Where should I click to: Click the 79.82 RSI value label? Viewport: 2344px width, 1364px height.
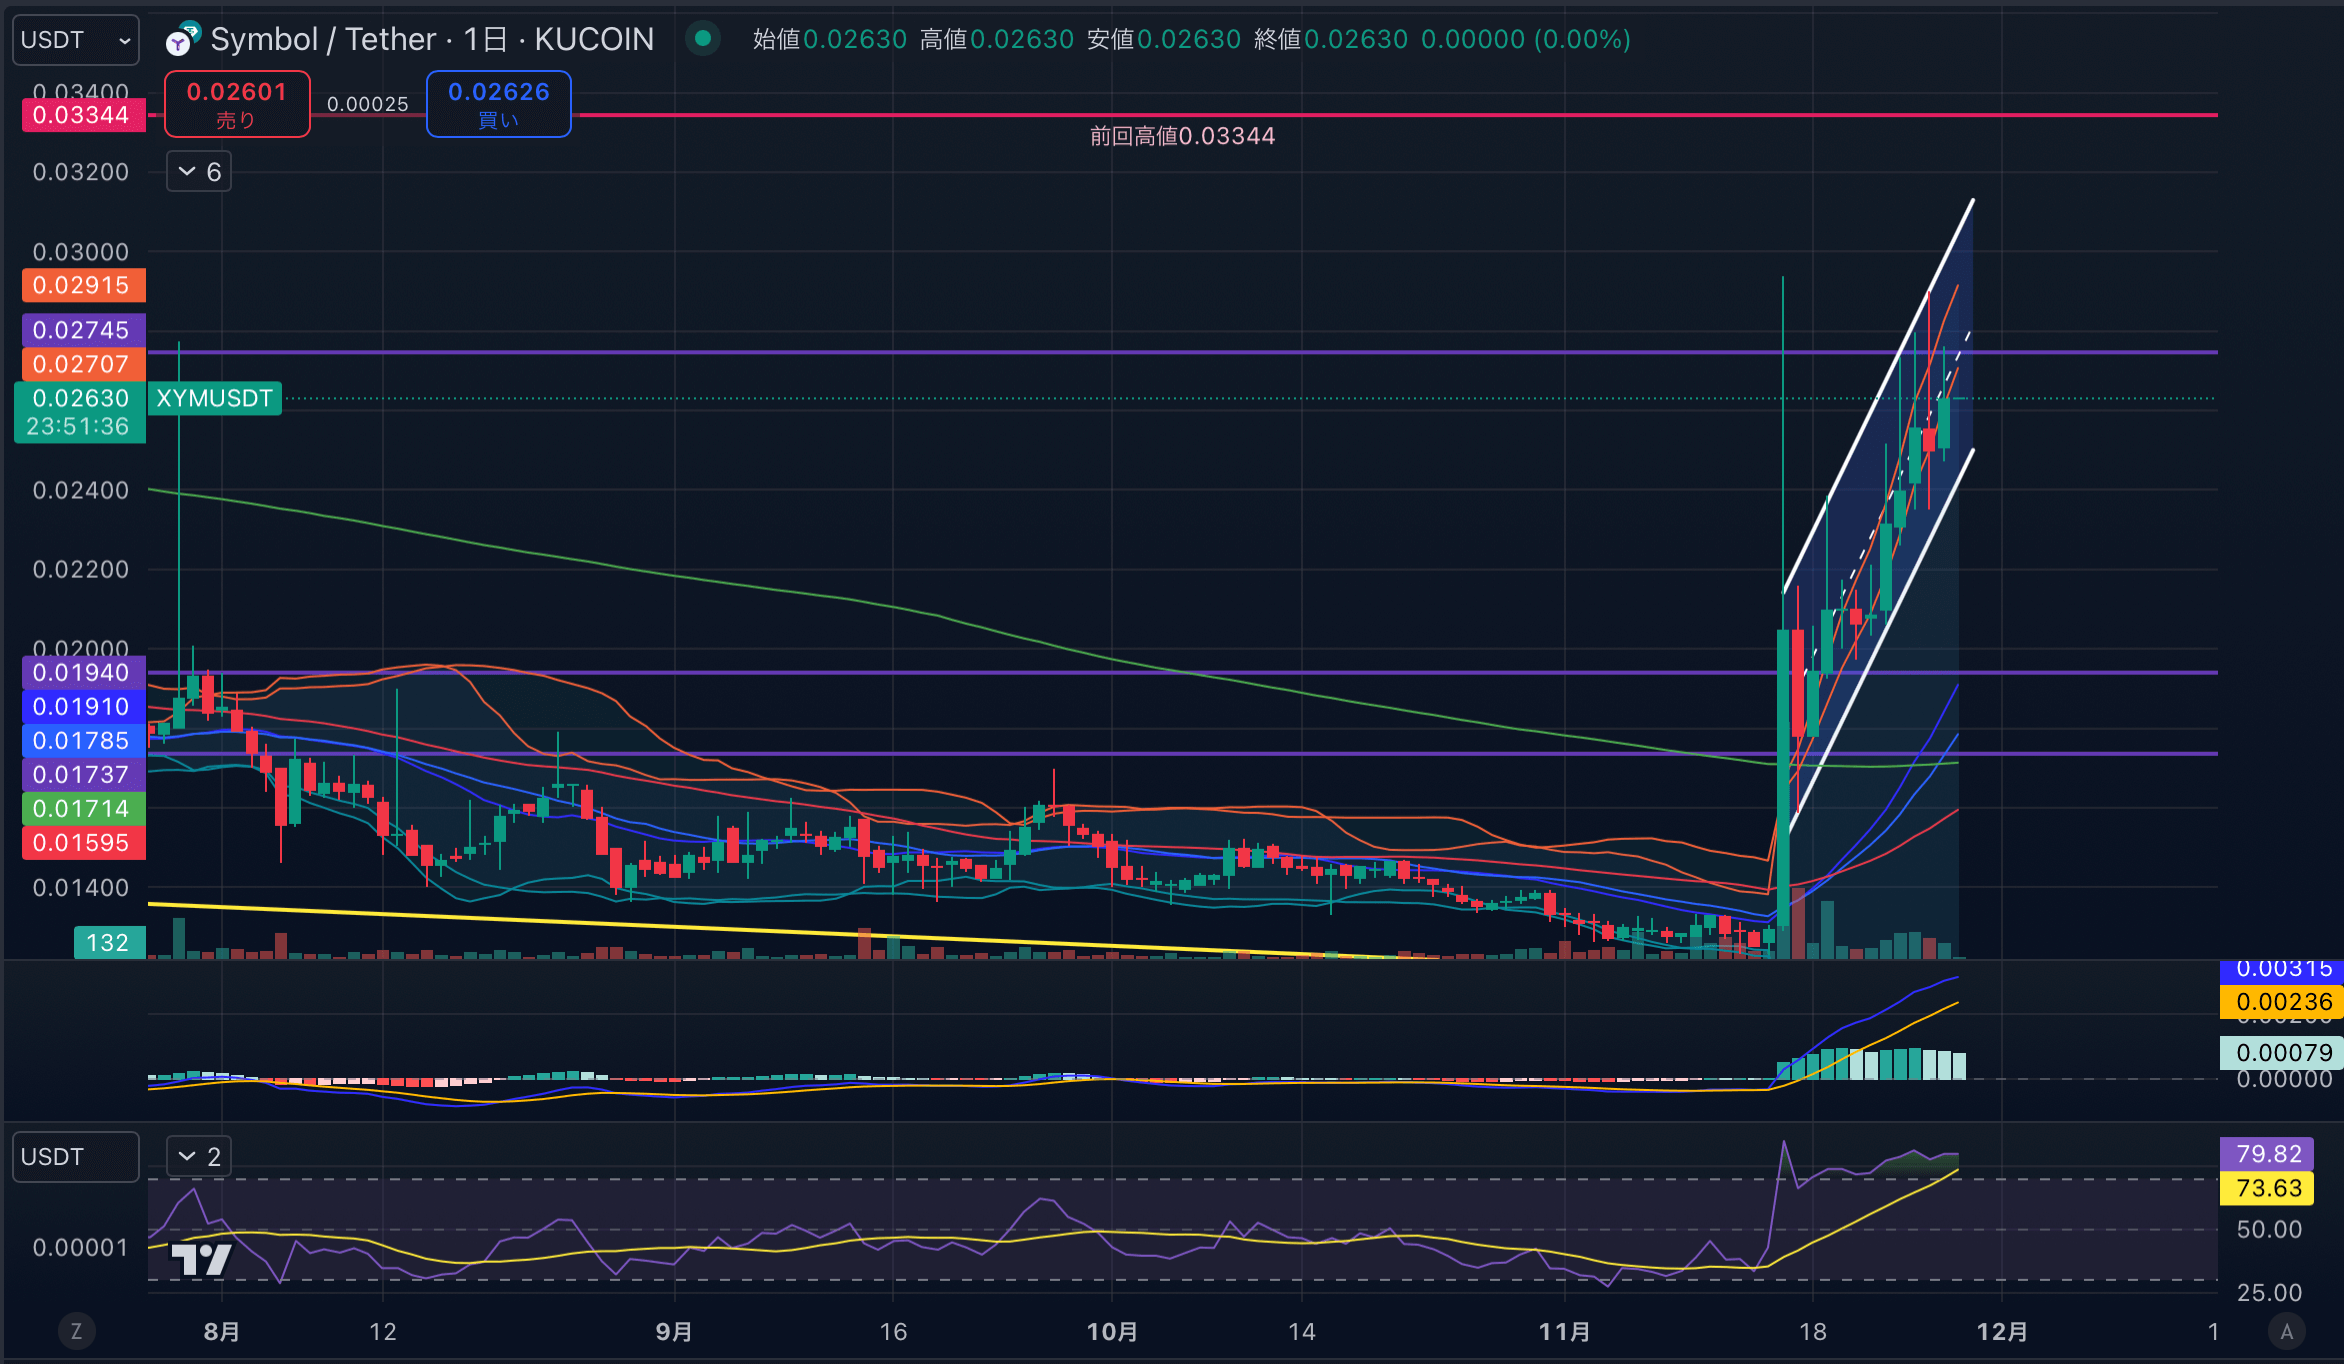coord(2269,1154)
